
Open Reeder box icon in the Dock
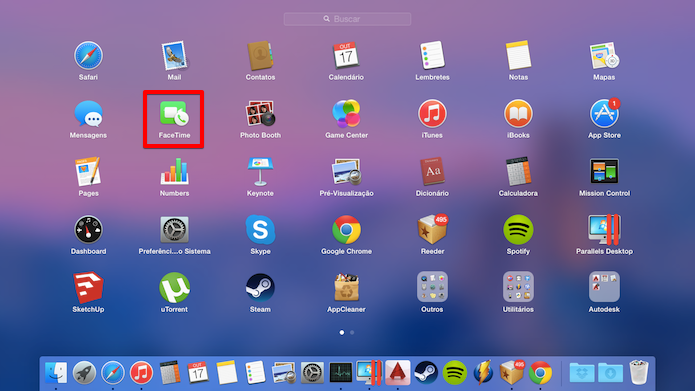511,372
